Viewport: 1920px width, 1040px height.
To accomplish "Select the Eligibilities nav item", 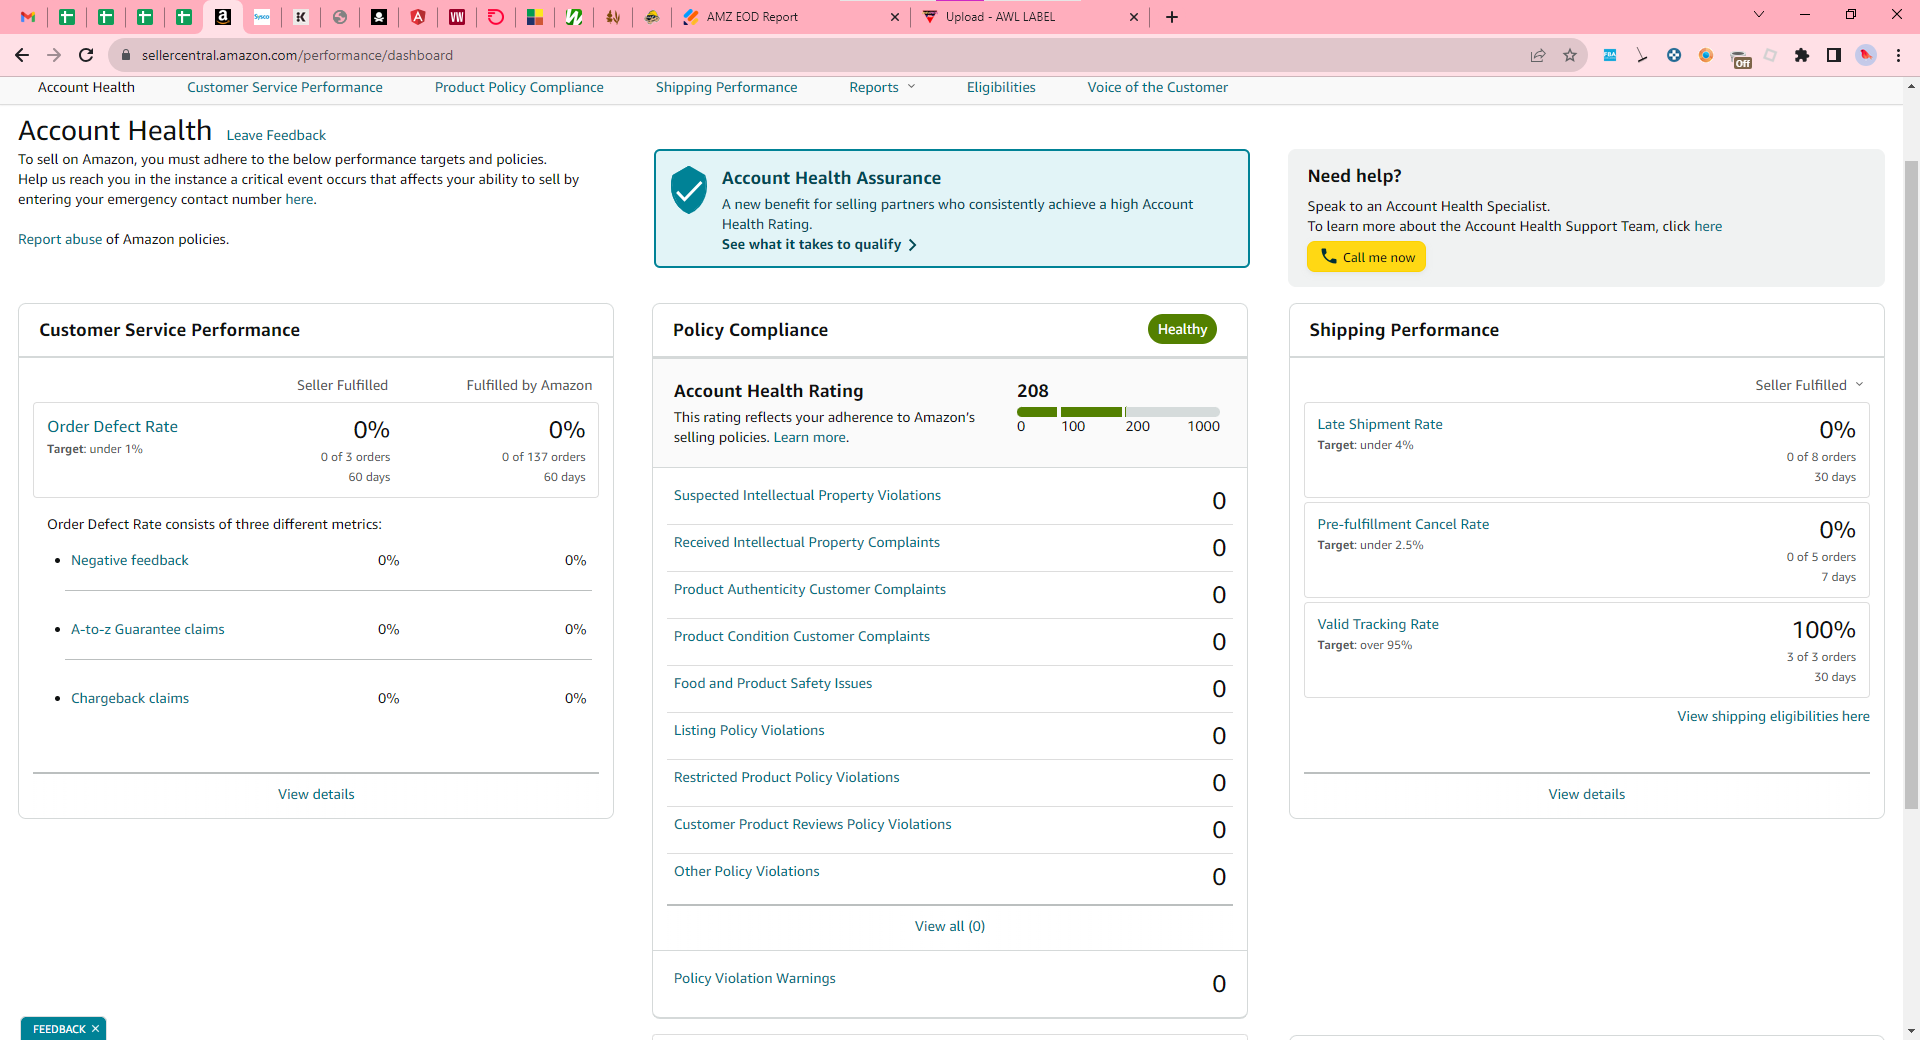I will tap(1001, 88).
